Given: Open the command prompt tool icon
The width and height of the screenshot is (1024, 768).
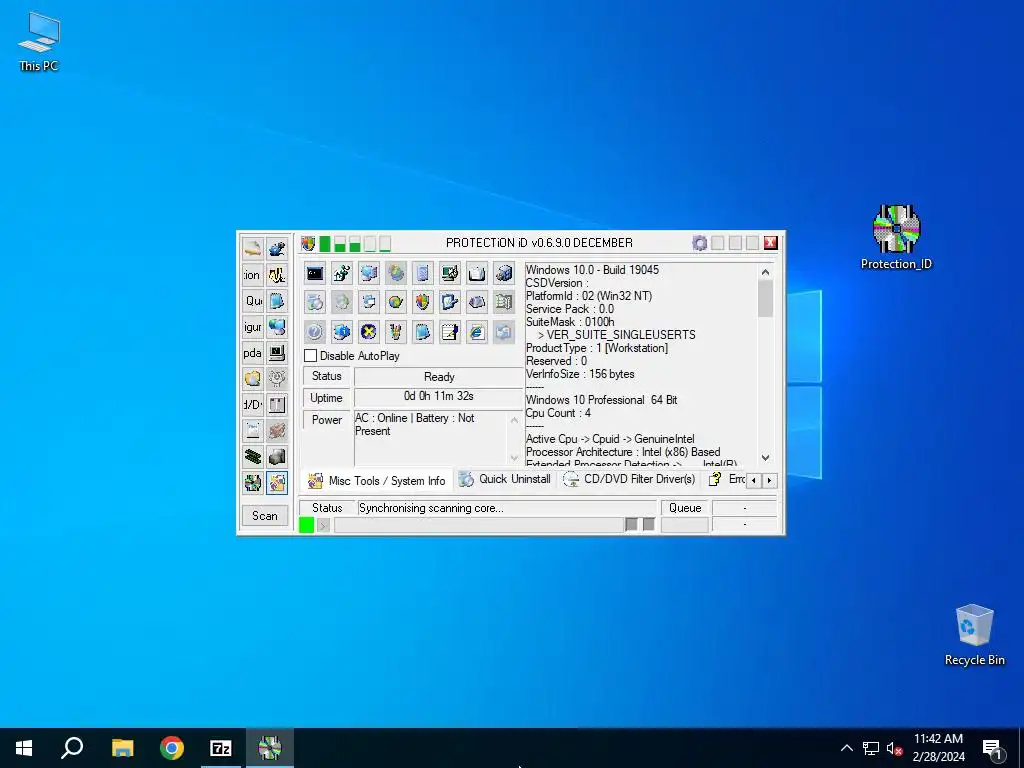Looking at the screenshot, I should 315,273.
